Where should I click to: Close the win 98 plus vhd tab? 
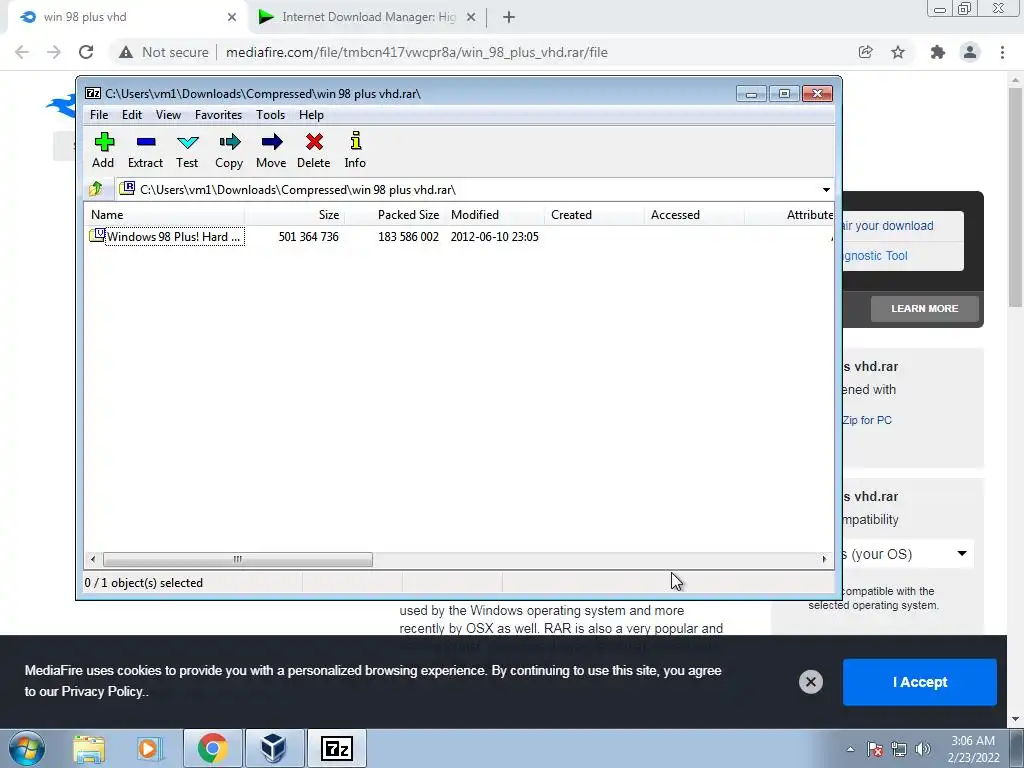[x=232, y=17]
